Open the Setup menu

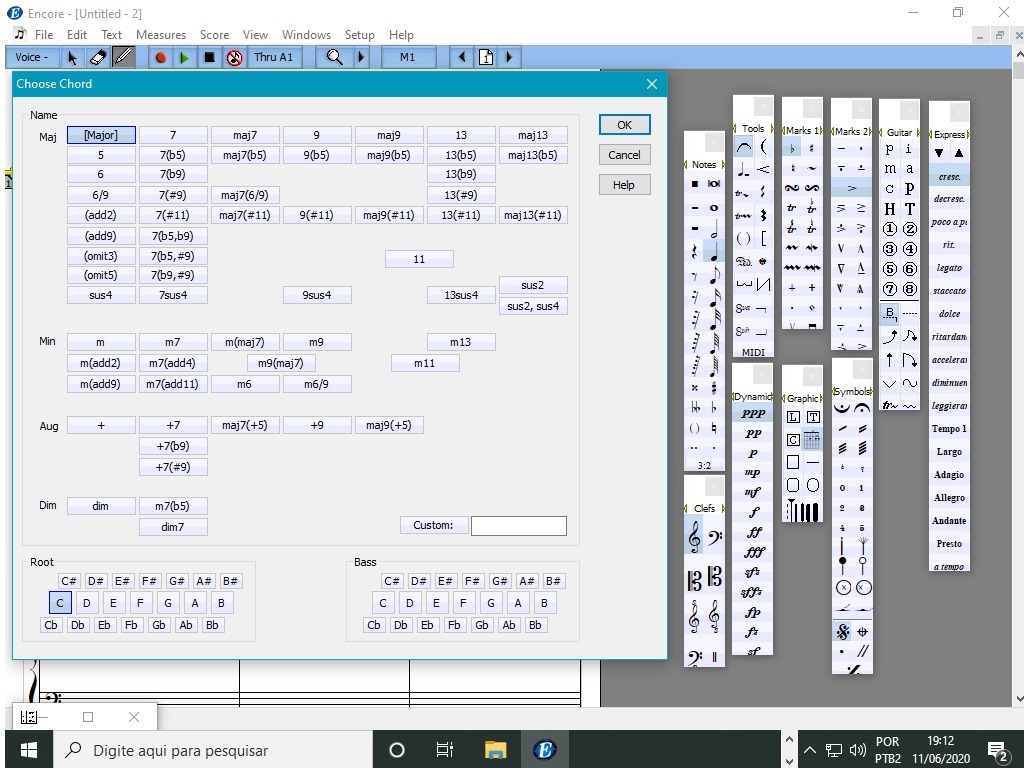pos(360,35)
